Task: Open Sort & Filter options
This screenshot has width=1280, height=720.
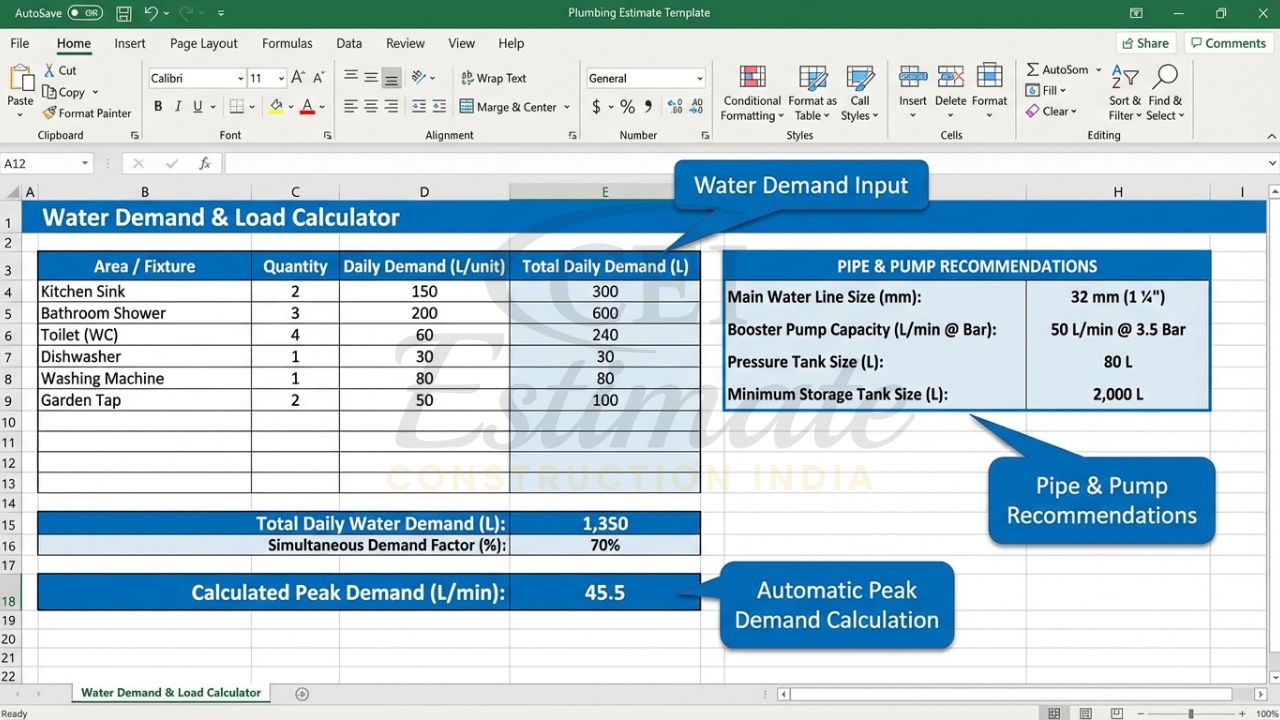Action: click(x=1124, y=90)
